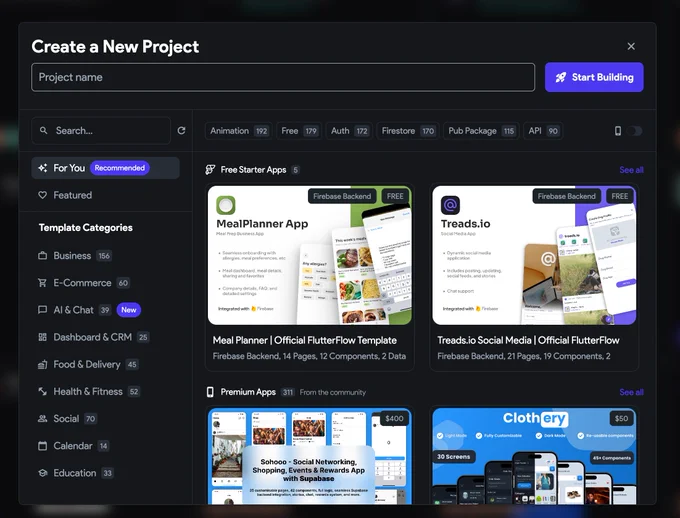This screenshot has width=680, height=518.
Task: Open the MealPlanner App template thumbnail
Action: pyautogui.click(x=310, y=255)
